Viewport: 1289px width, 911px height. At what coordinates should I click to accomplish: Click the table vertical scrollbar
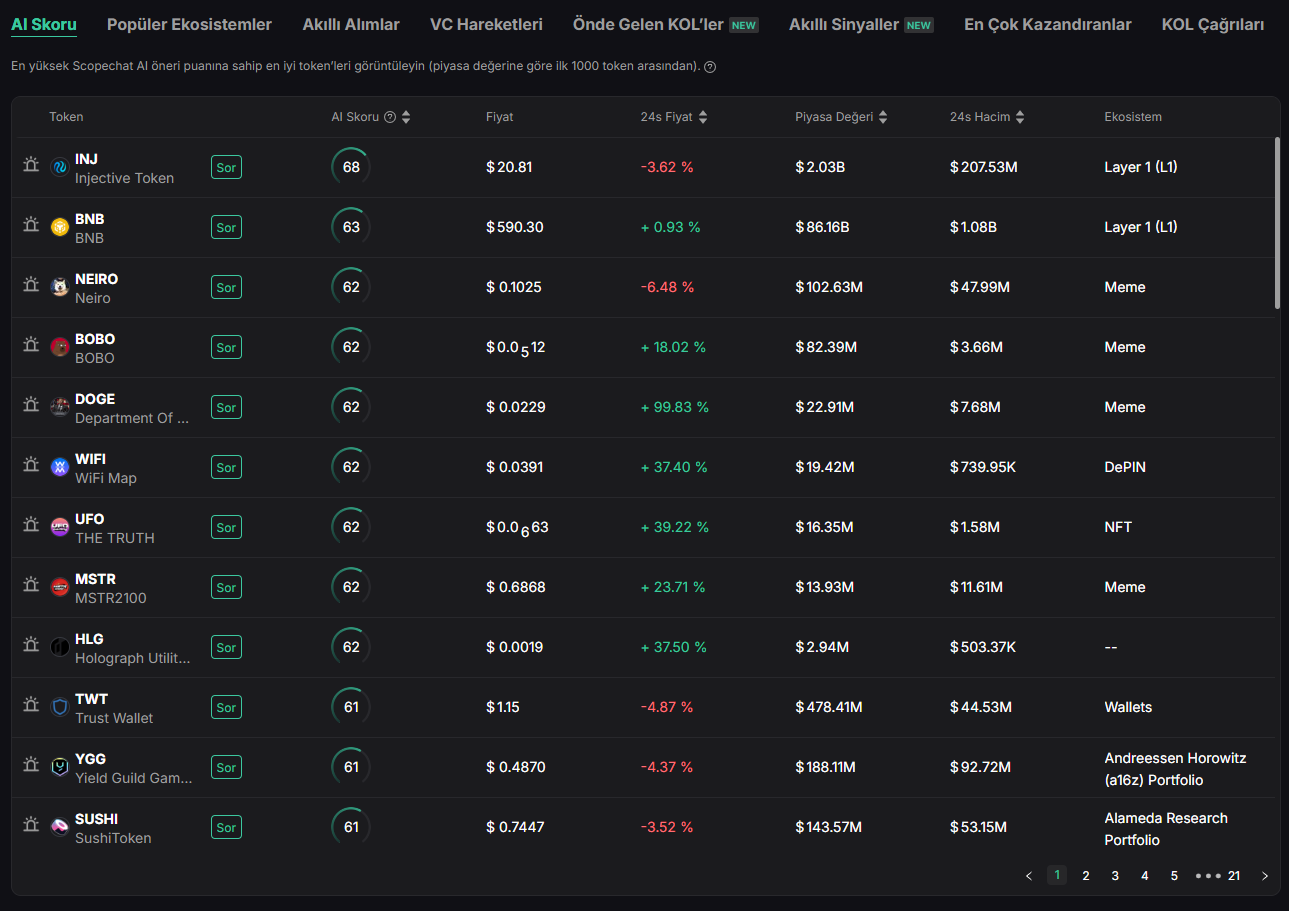pyautogui.click(x=1276, y=223)
